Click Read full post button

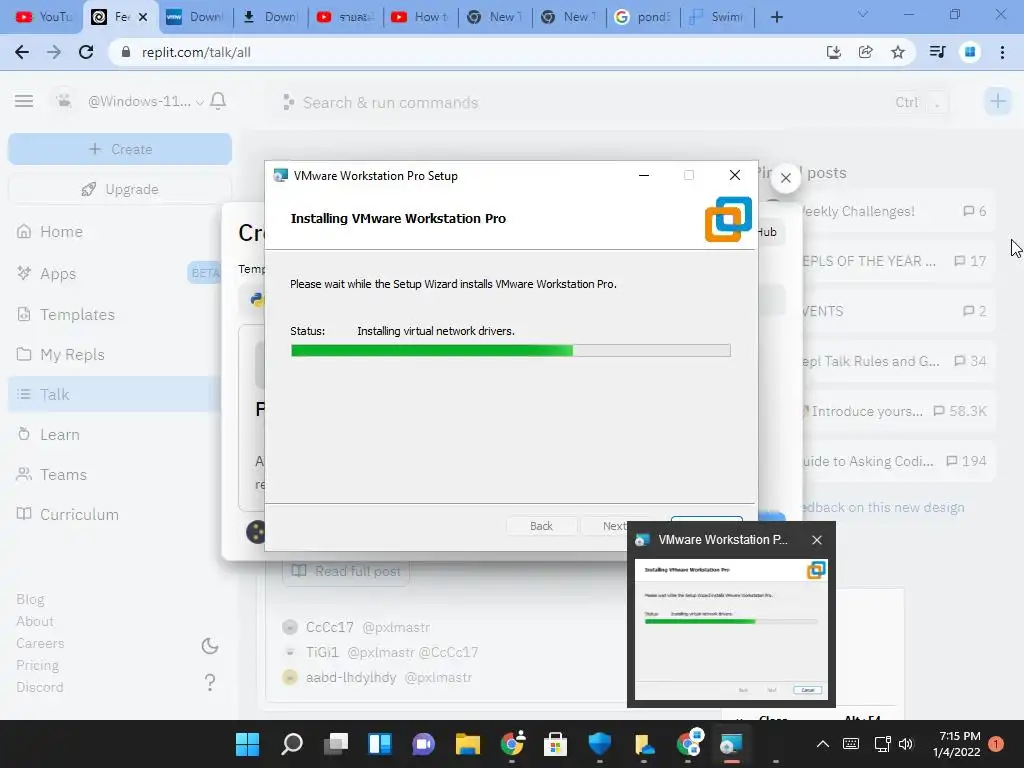346,571
